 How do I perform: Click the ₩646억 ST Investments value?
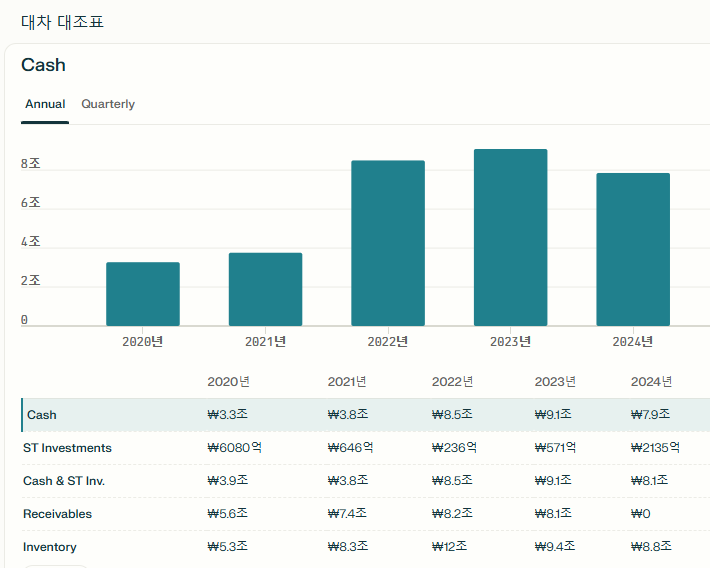click(x=350, y=448)
